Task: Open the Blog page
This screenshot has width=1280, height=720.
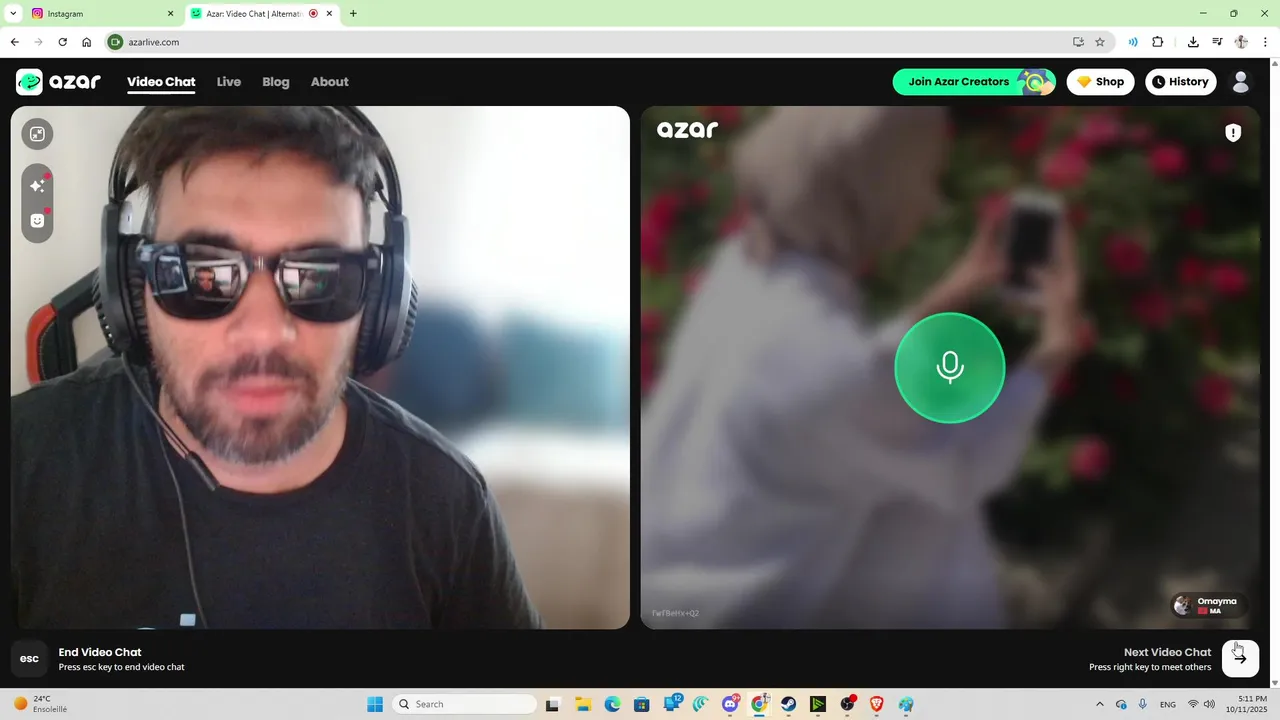Action: point(276,82)
